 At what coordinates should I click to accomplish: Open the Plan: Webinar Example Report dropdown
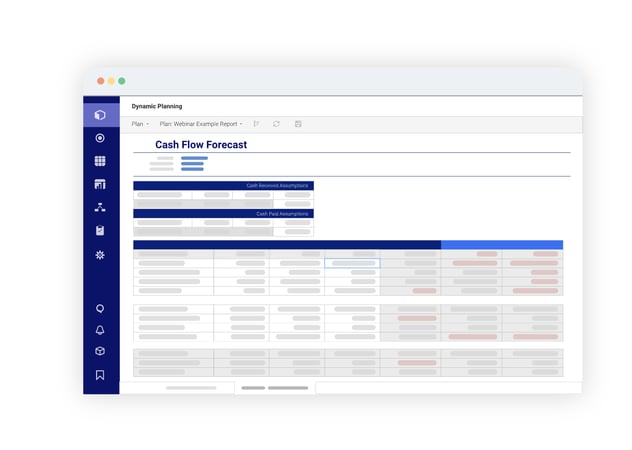[x=201, y=124]
